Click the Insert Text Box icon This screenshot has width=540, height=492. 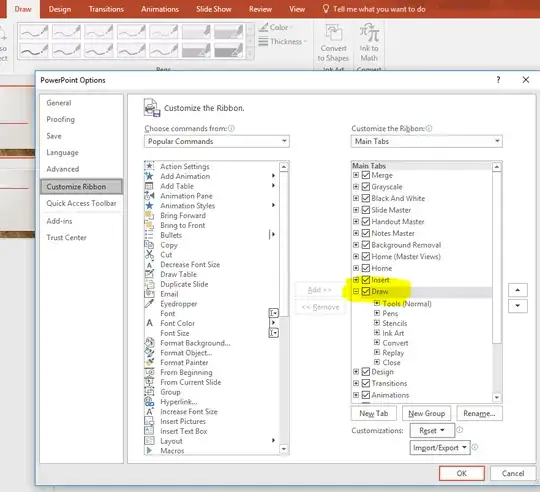pyautogui.click(x=149, y=431)
